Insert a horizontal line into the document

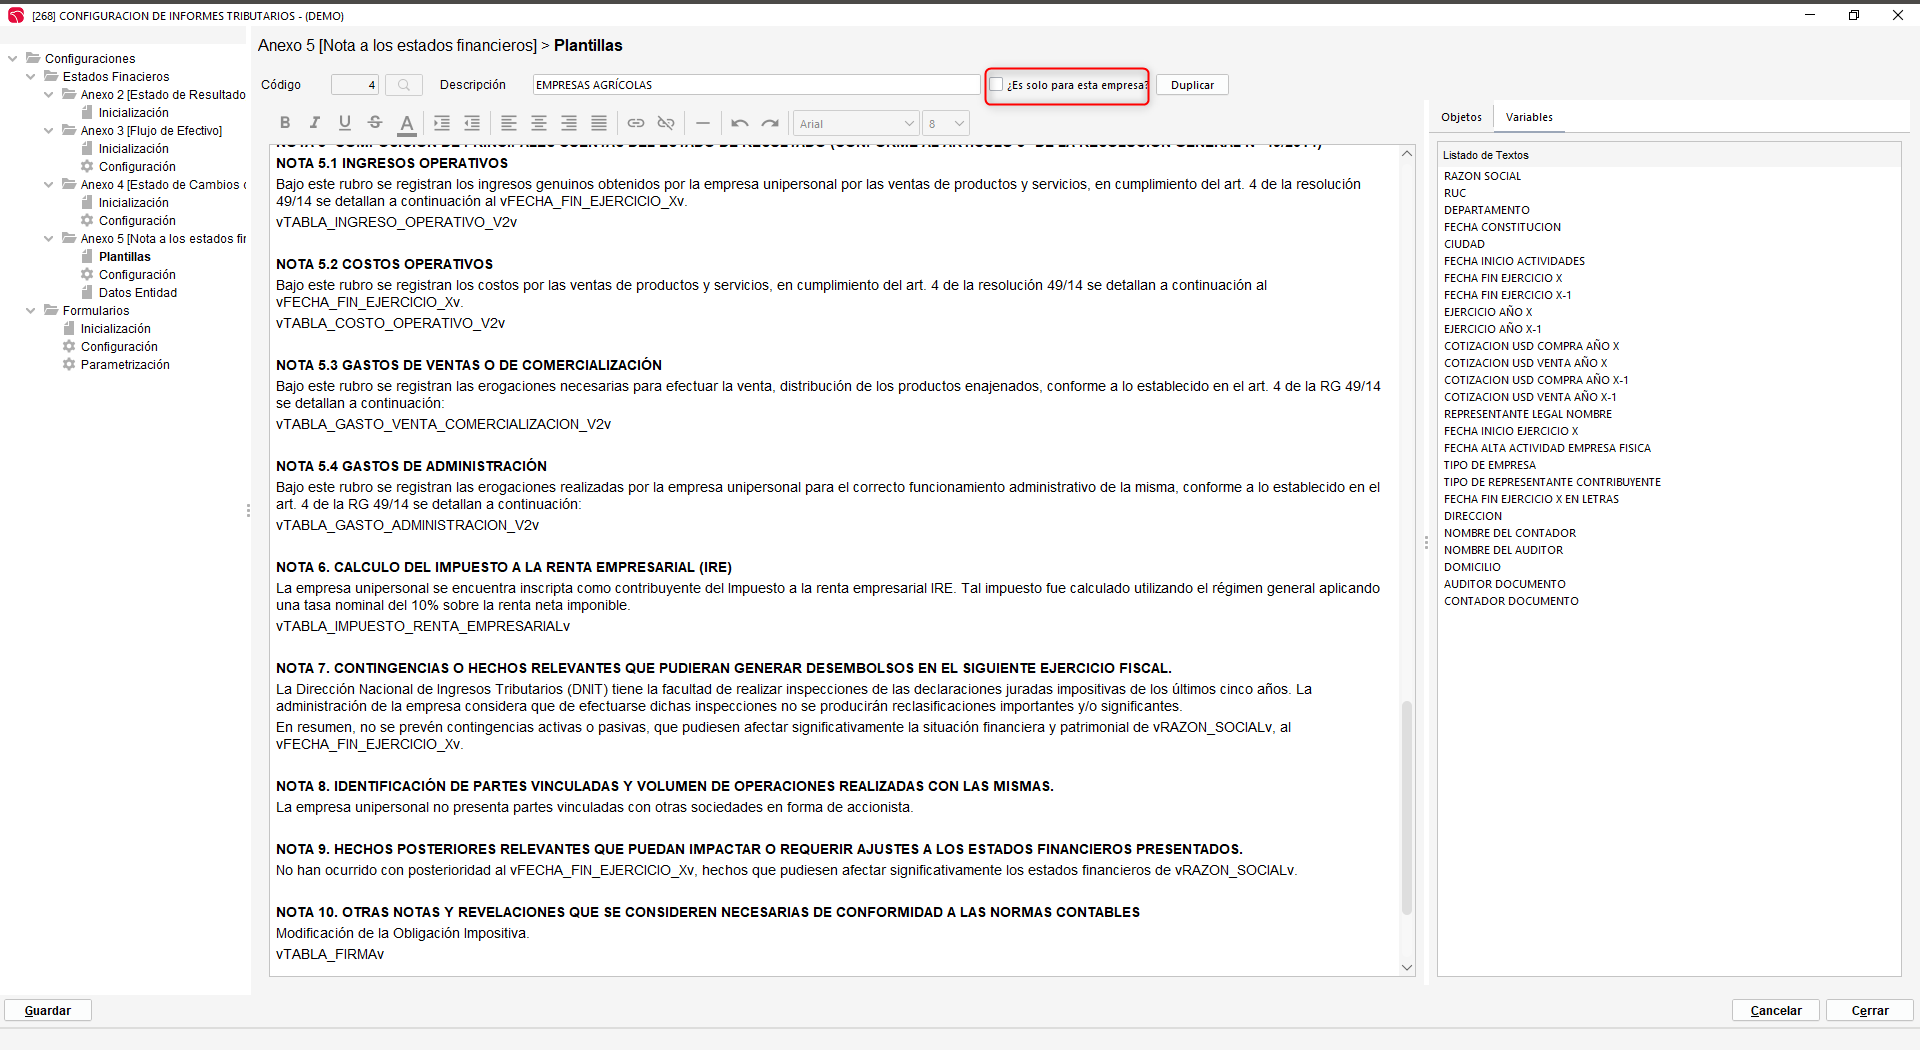pyautogui.click(x=703, y=123)
